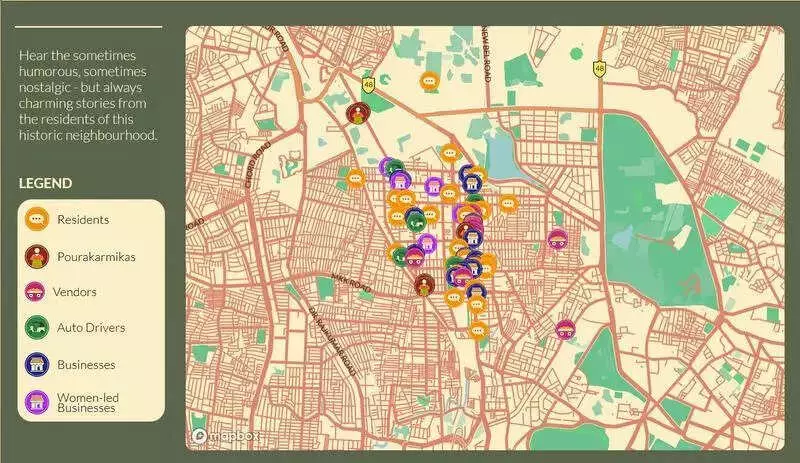The image size is (800, 463).
Task: Click the Vendors icon in the legend
Action: point(35,292)
